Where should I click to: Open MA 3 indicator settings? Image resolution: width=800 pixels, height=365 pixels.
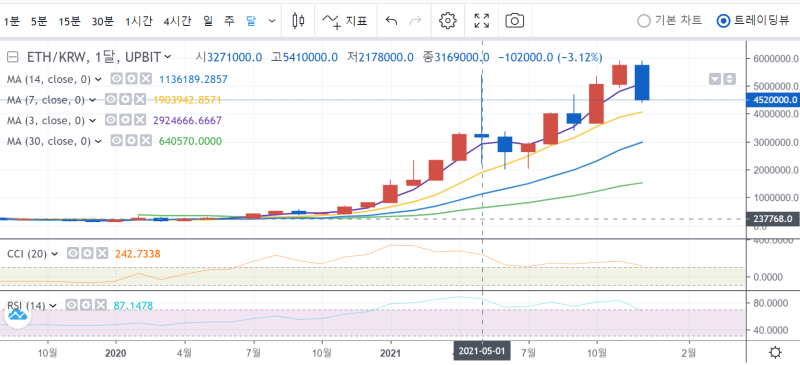tap(125, 120)
